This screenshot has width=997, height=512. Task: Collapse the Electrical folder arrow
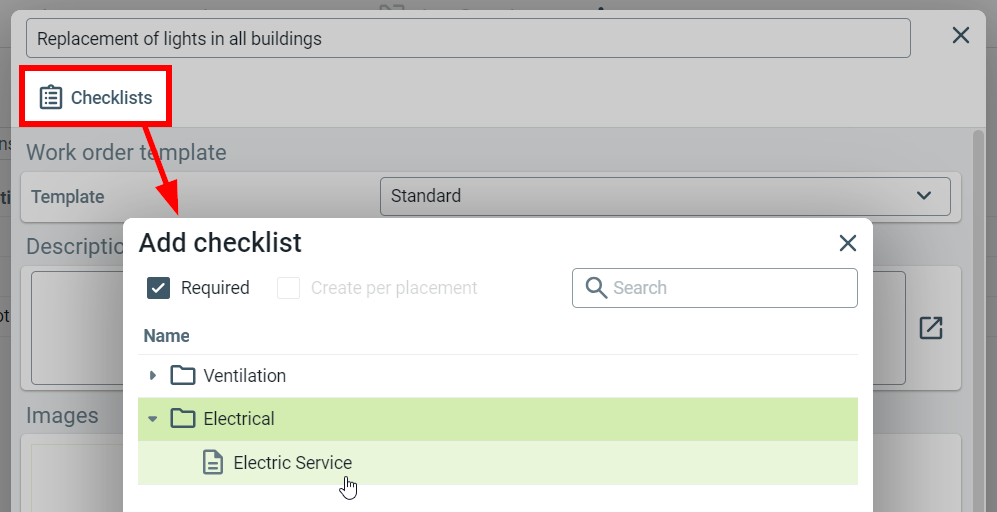[153, 419]
